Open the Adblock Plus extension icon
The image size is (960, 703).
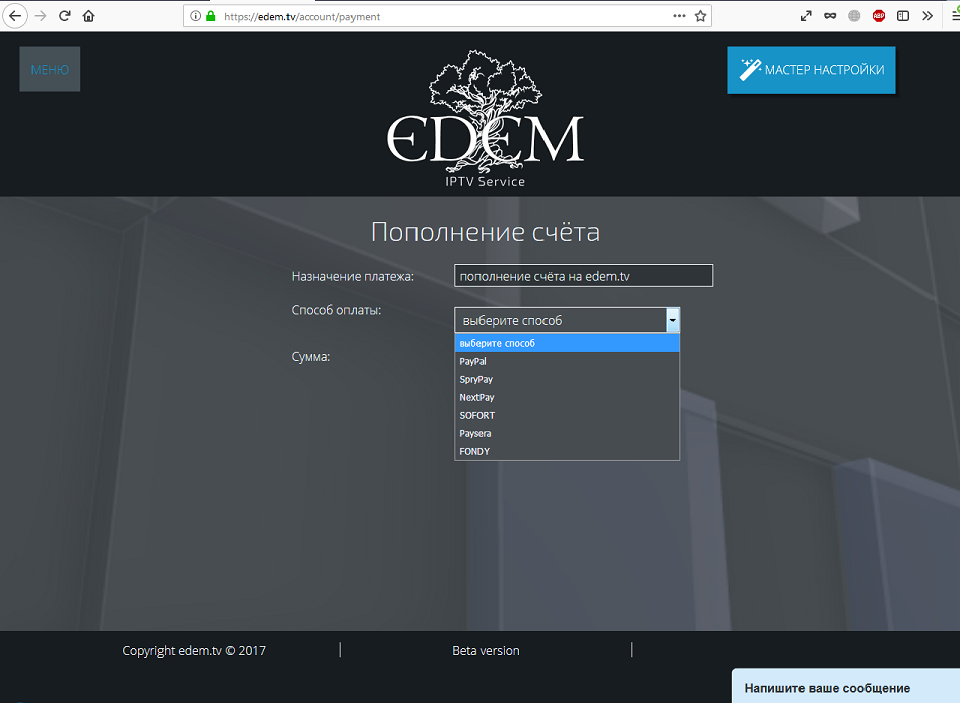coord(879,16)
